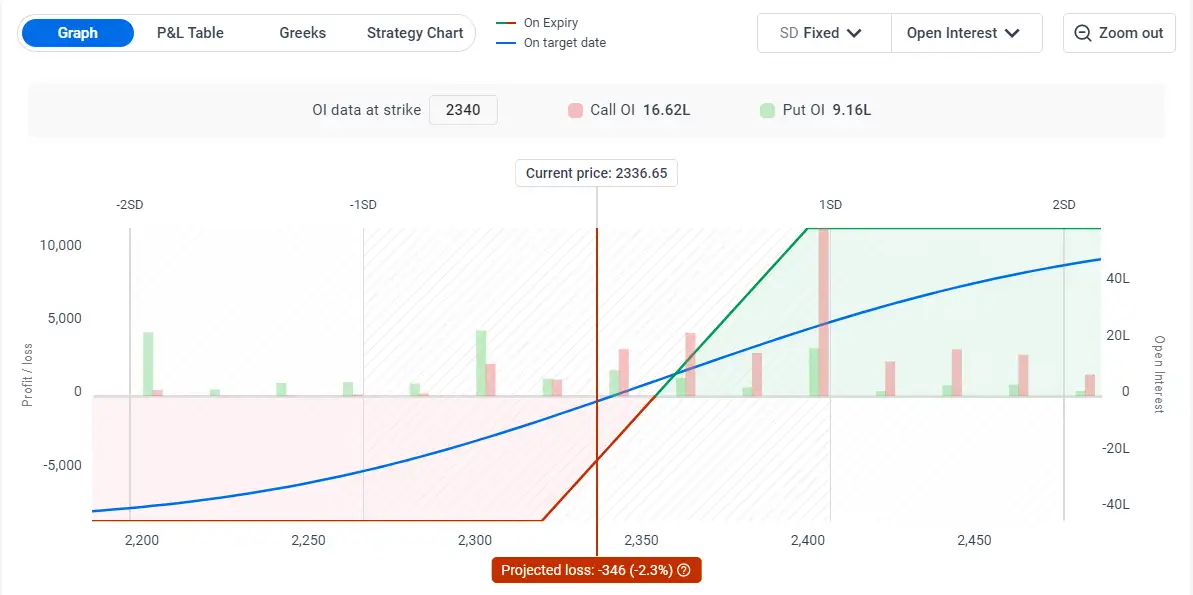Open the SD Fixed dropdown
This screenshot has height=595, width=1193.
coord(823,33)
